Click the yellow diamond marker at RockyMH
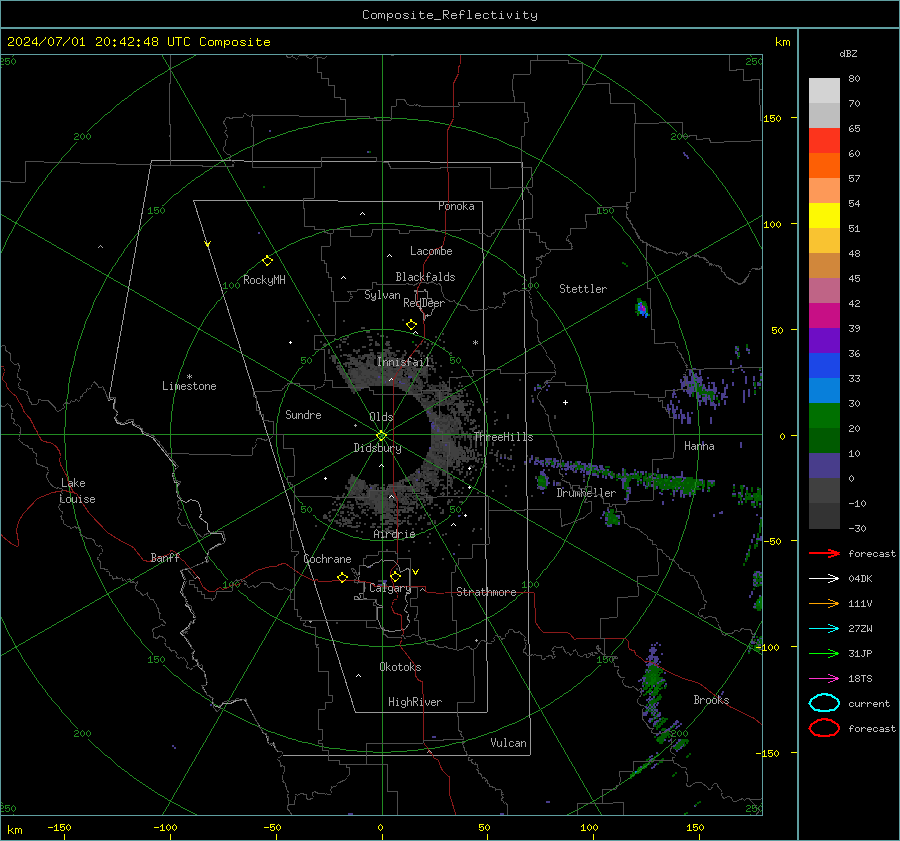This screenshot has height=841, width=900. [x=267, y=261]
